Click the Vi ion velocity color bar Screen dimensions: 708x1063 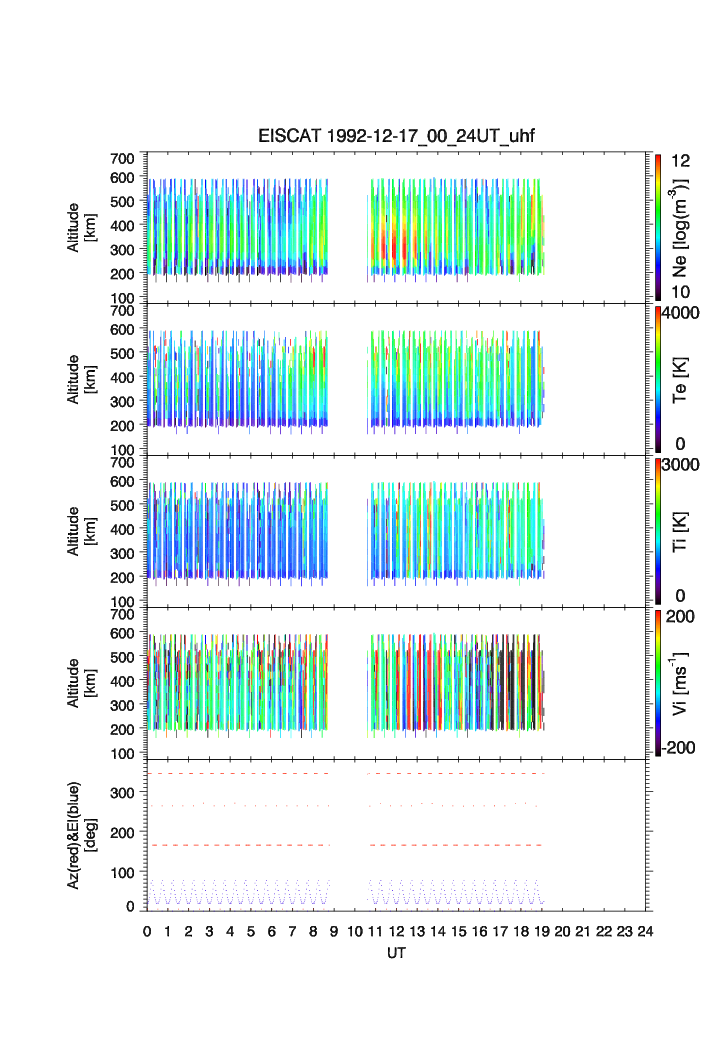[658, 683]
